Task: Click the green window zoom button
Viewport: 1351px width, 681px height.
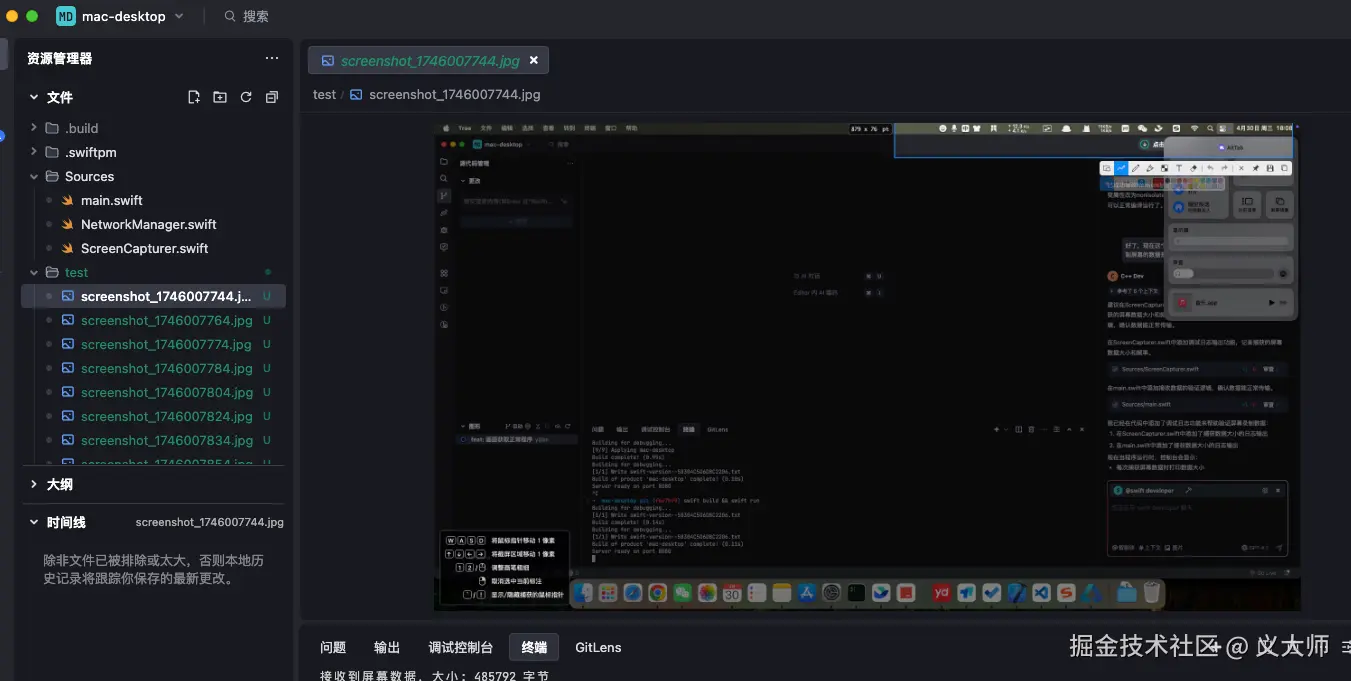Action: click(32, 16)
